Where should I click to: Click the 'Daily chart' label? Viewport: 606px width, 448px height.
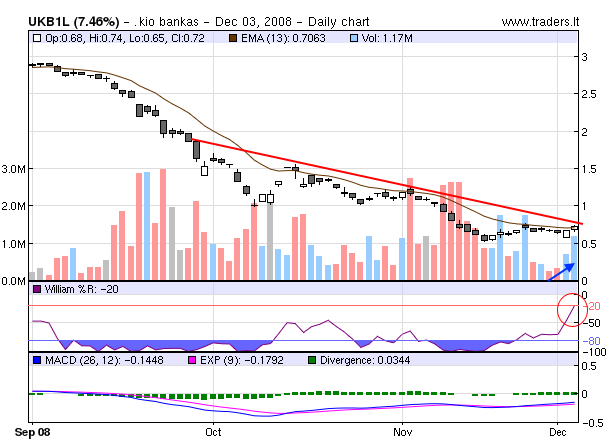tap(339, 22)
